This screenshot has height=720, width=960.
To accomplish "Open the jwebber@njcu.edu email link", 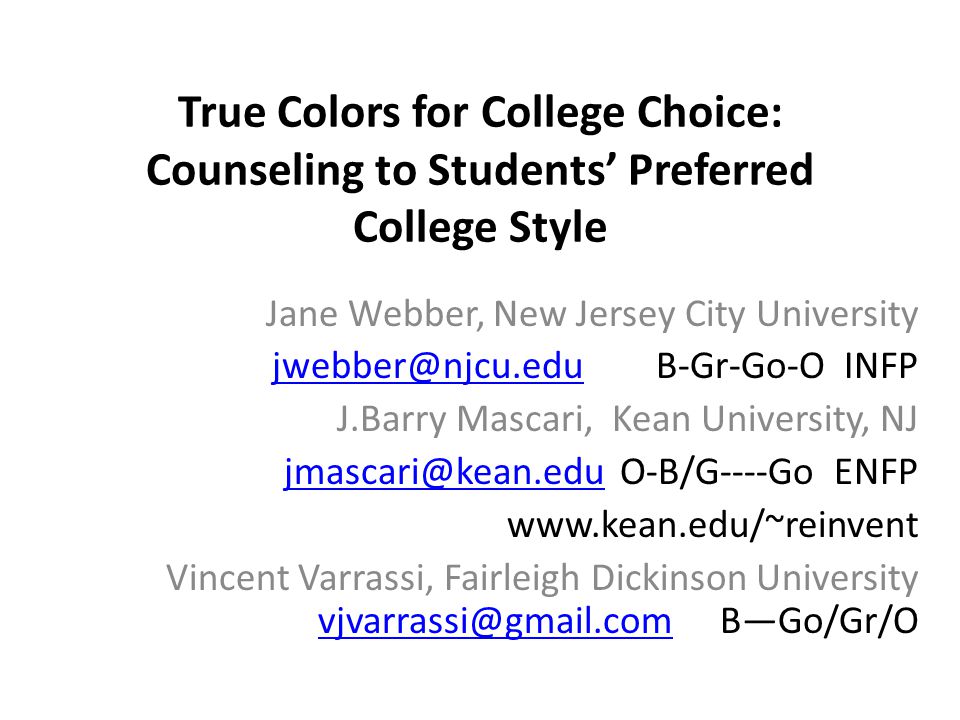I will pyautogui.click(x=427, y=367).
